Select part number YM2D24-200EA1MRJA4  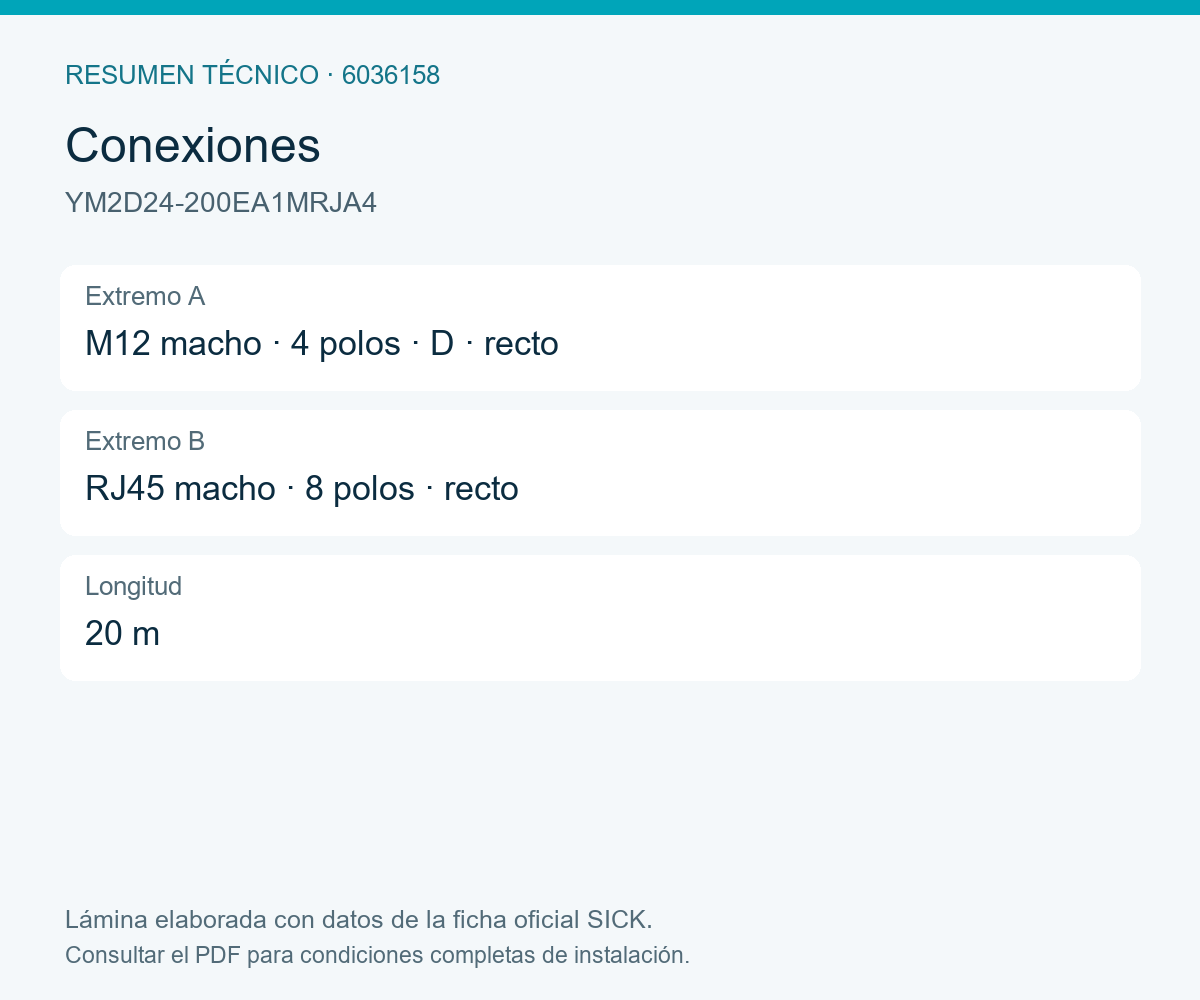[x=221, y=203]
